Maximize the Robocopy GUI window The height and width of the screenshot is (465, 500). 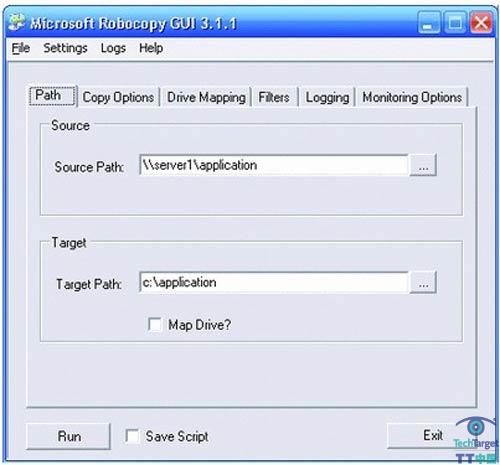click(x=455, y=22)
